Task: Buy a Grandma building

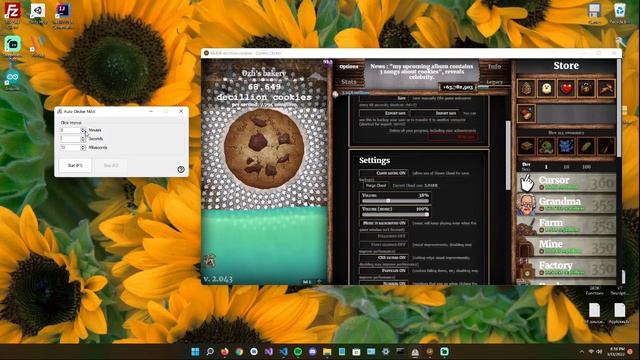Action: (x=566, y=204)
